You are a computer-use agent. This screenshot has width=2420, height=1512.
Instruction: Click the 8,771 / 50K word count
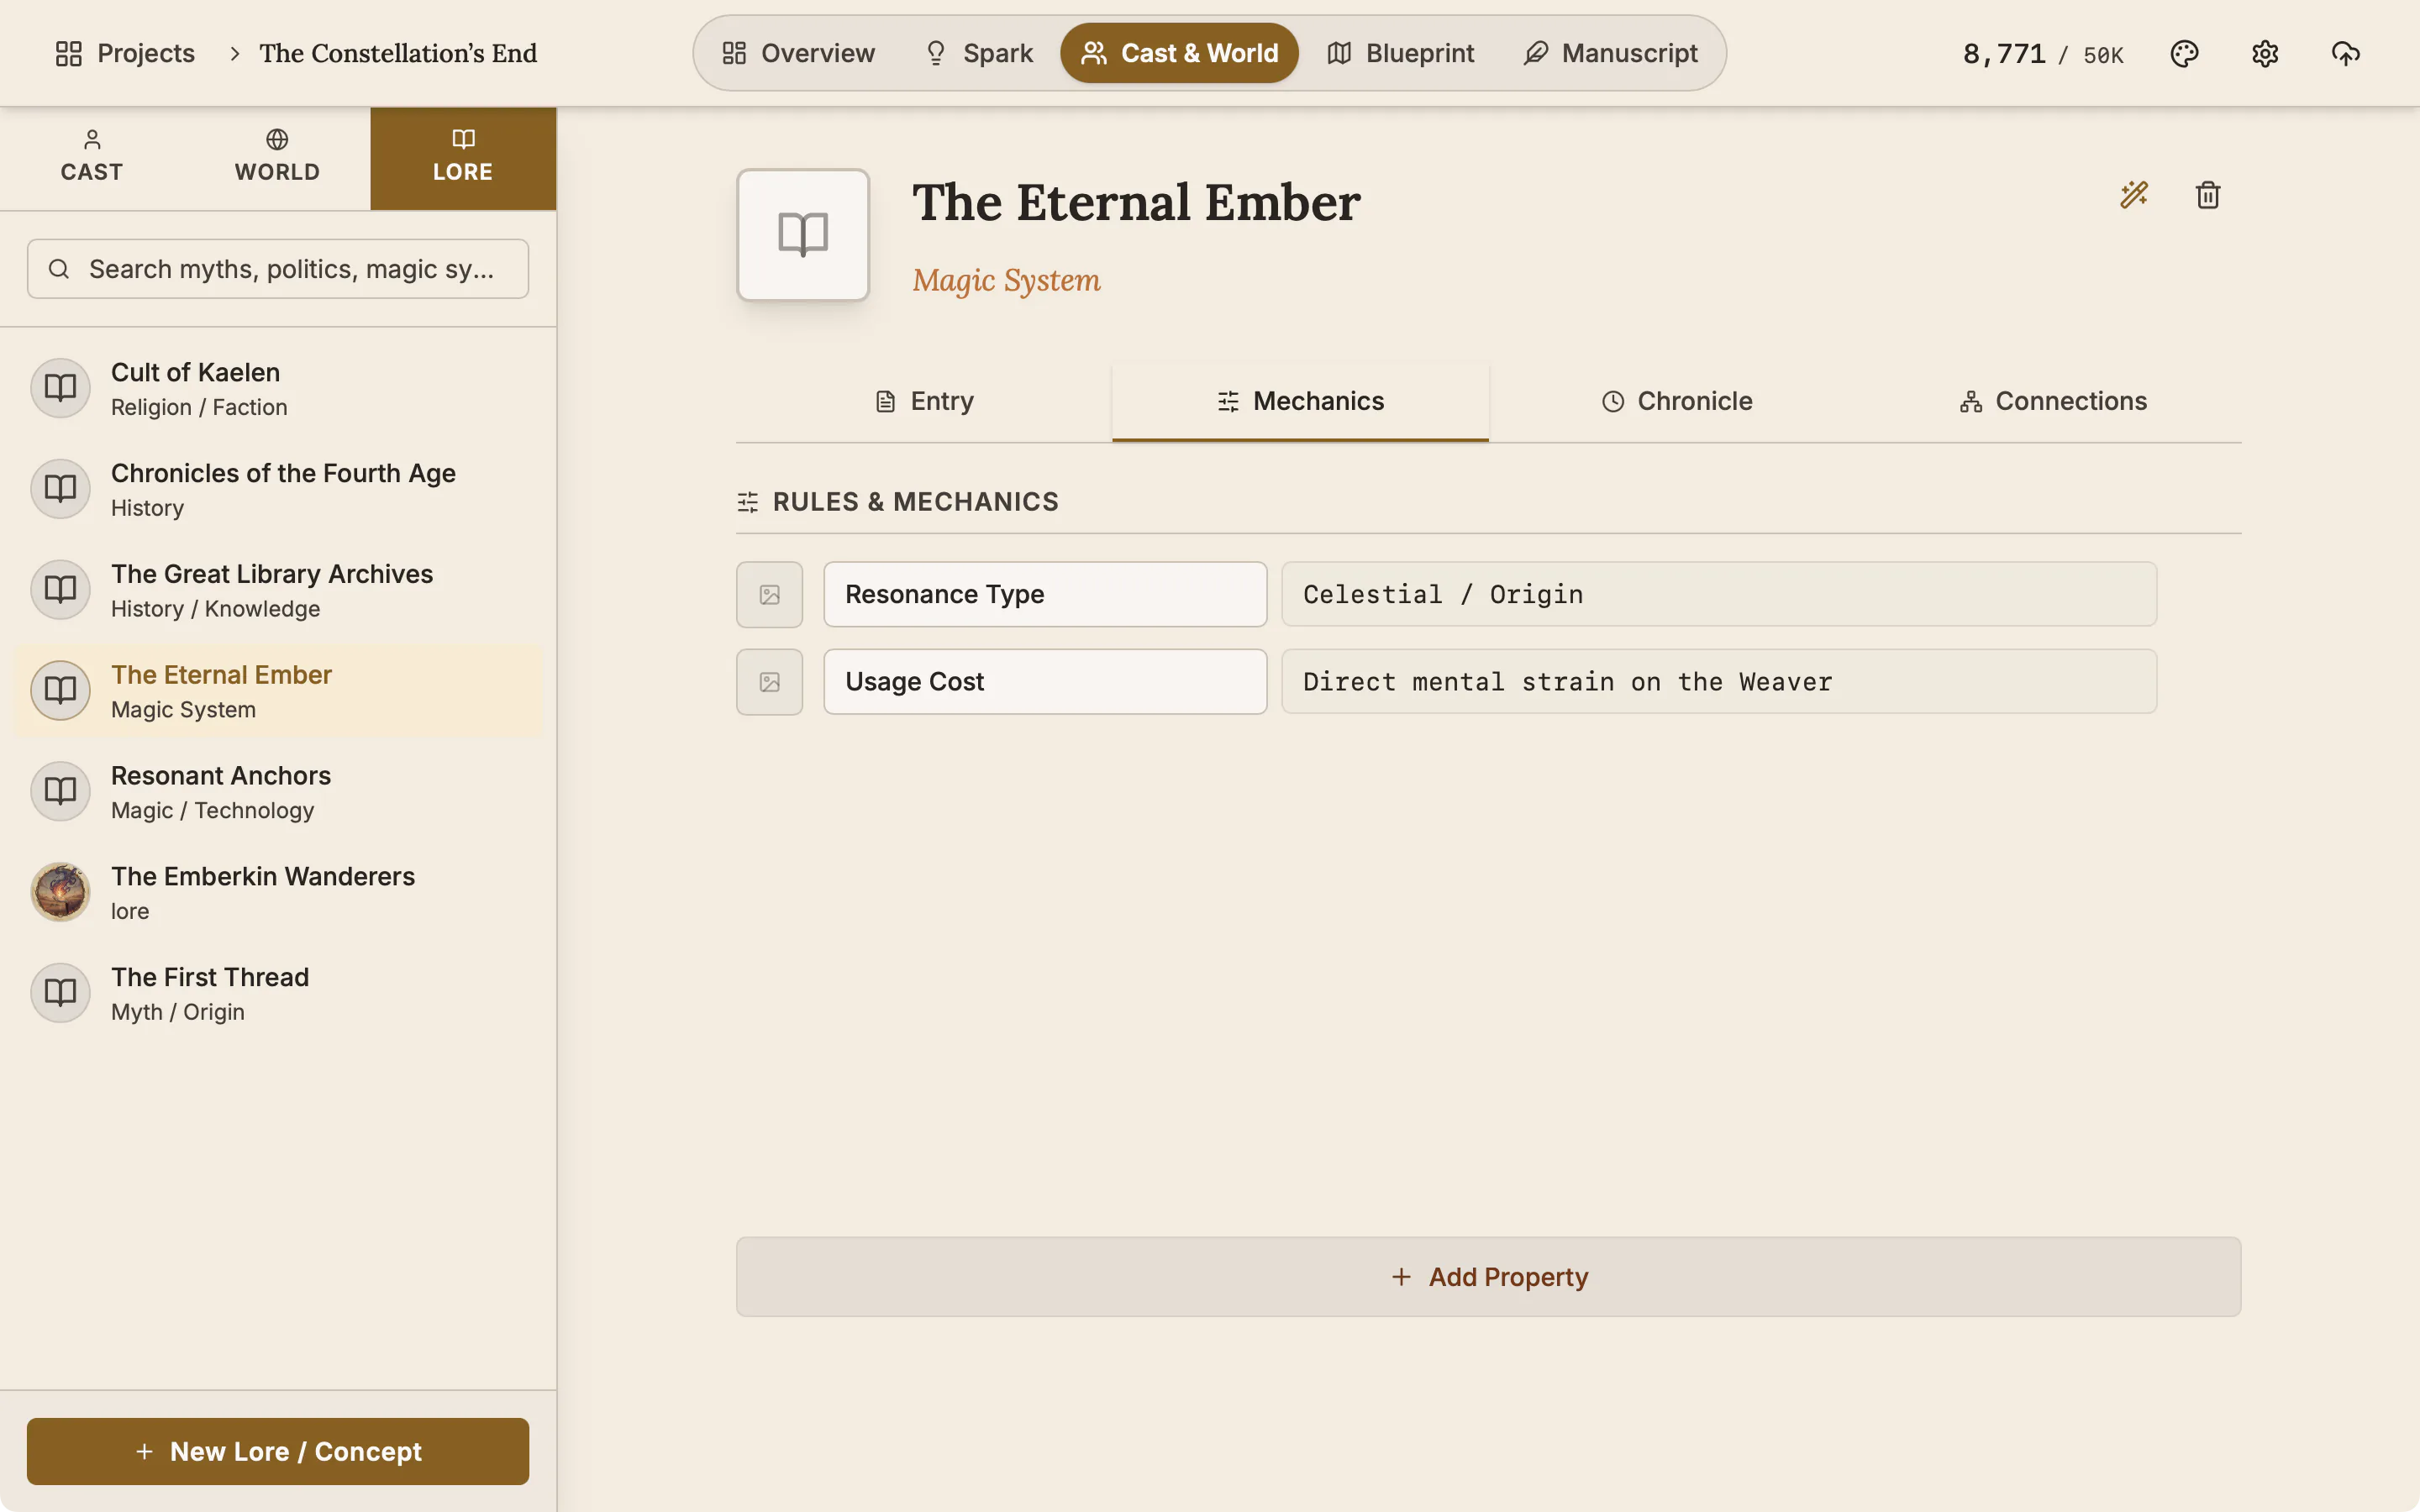(x=2043, y=54)
